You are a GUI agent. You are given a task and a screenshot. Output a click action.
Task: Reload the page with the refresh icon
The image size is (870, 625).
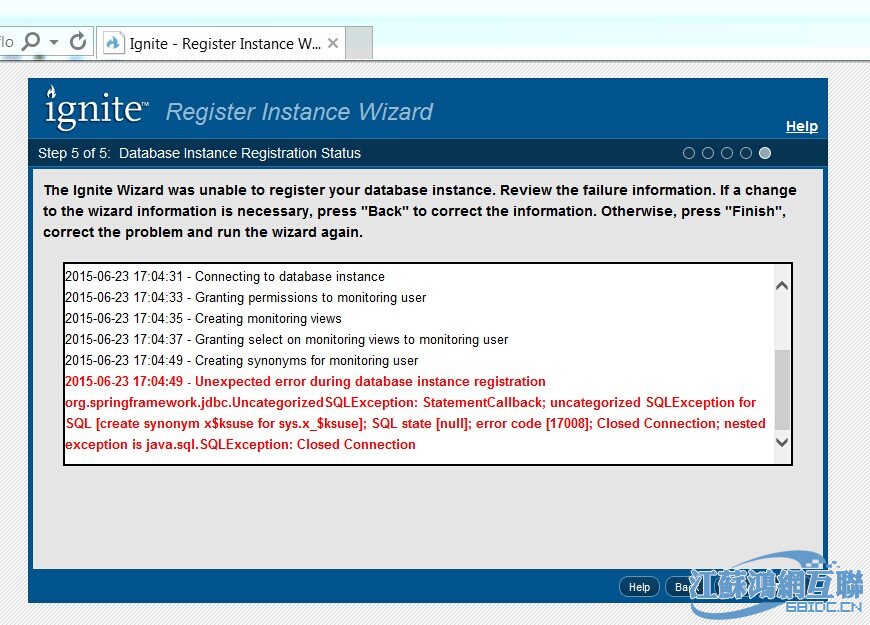click(x=78, y=42)
